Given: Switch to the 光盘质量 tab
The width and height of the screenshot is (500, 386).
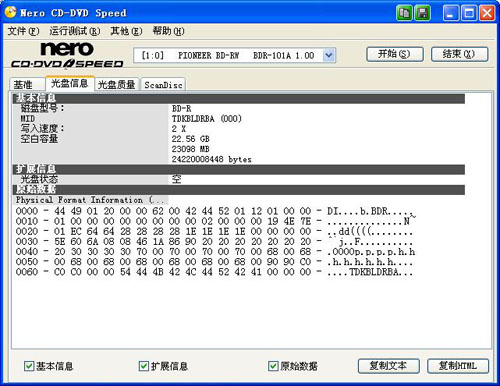Looking at the screenshot, I should 117,85.
